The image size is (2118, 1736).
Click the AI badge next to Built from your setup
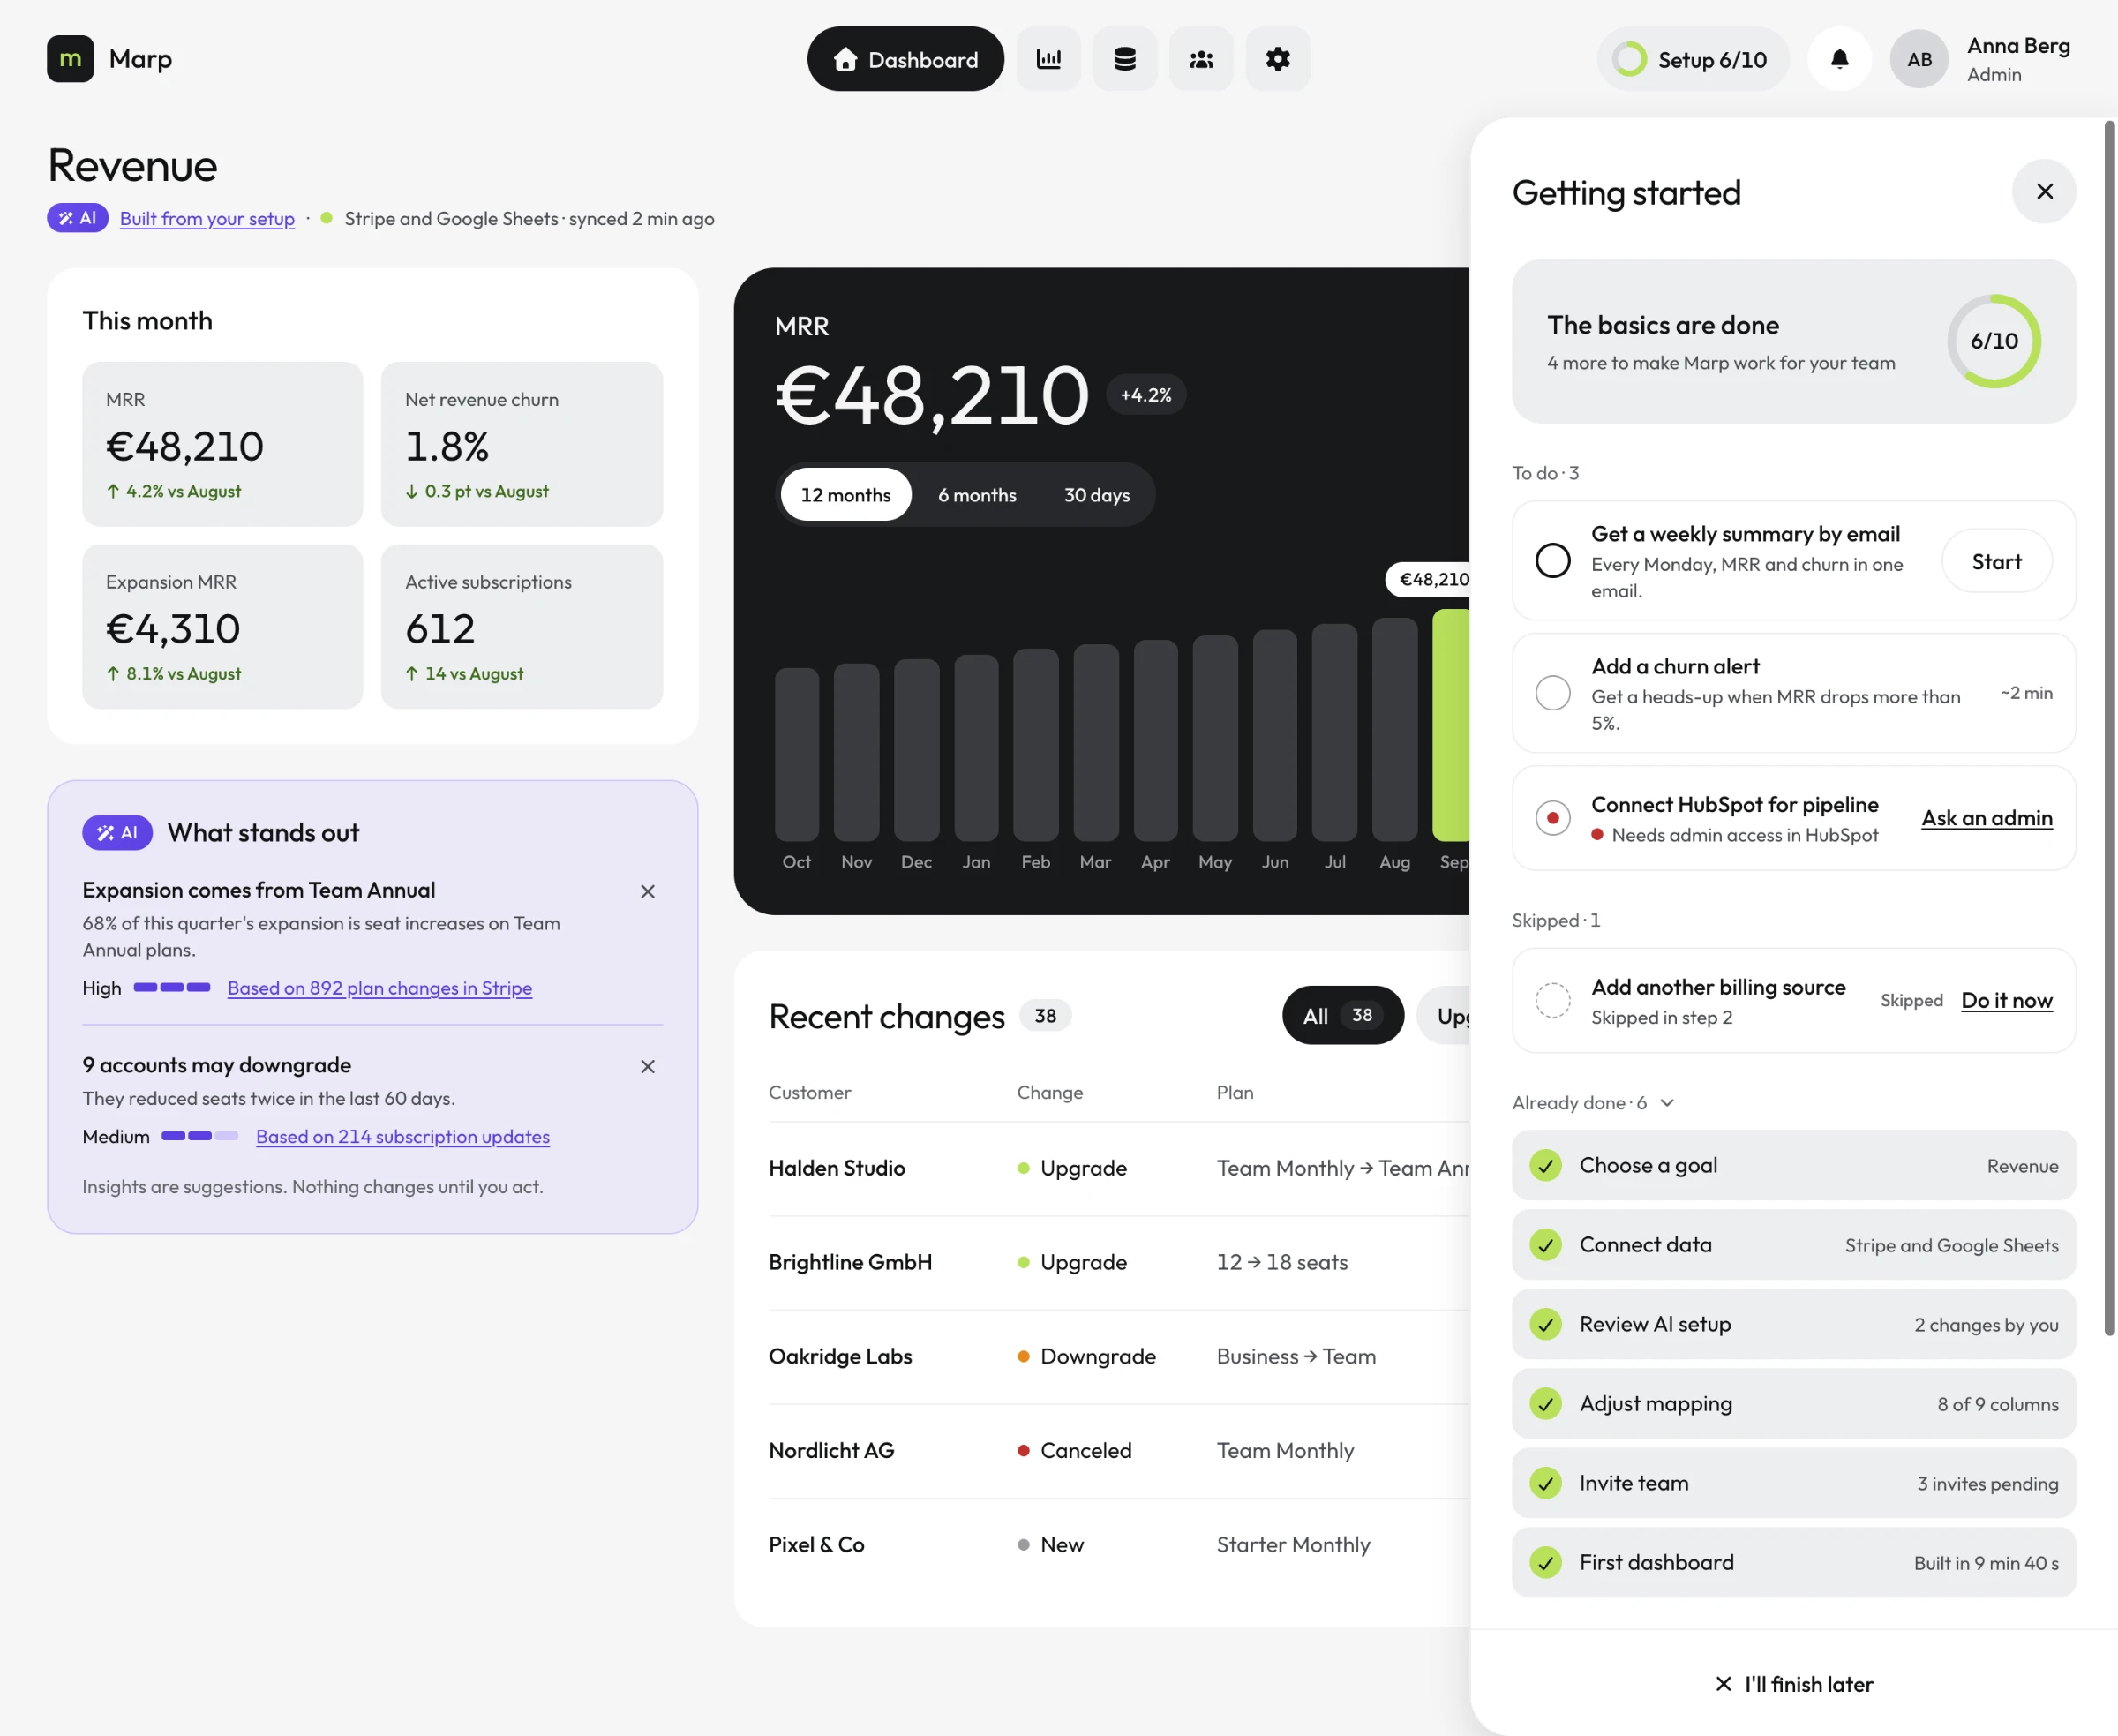pyautogui.click(x=77, y=218)
